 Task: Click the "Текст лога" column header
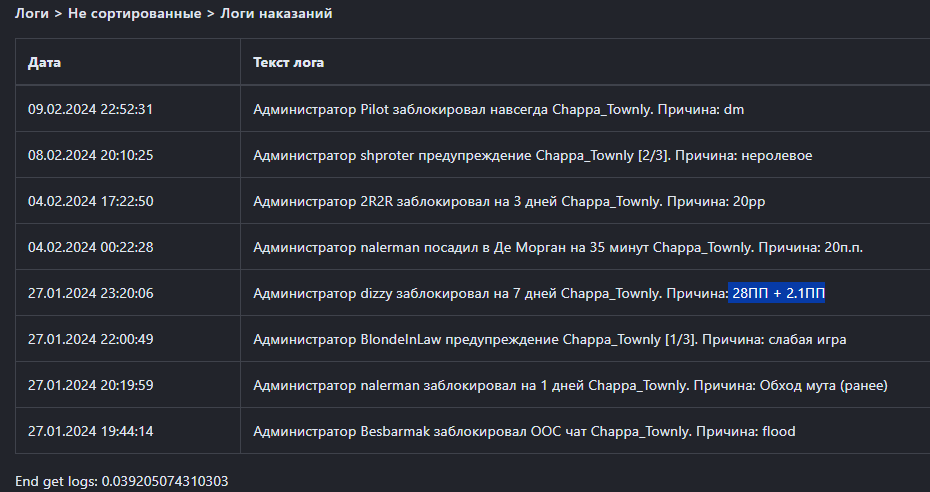pos(288,62)
